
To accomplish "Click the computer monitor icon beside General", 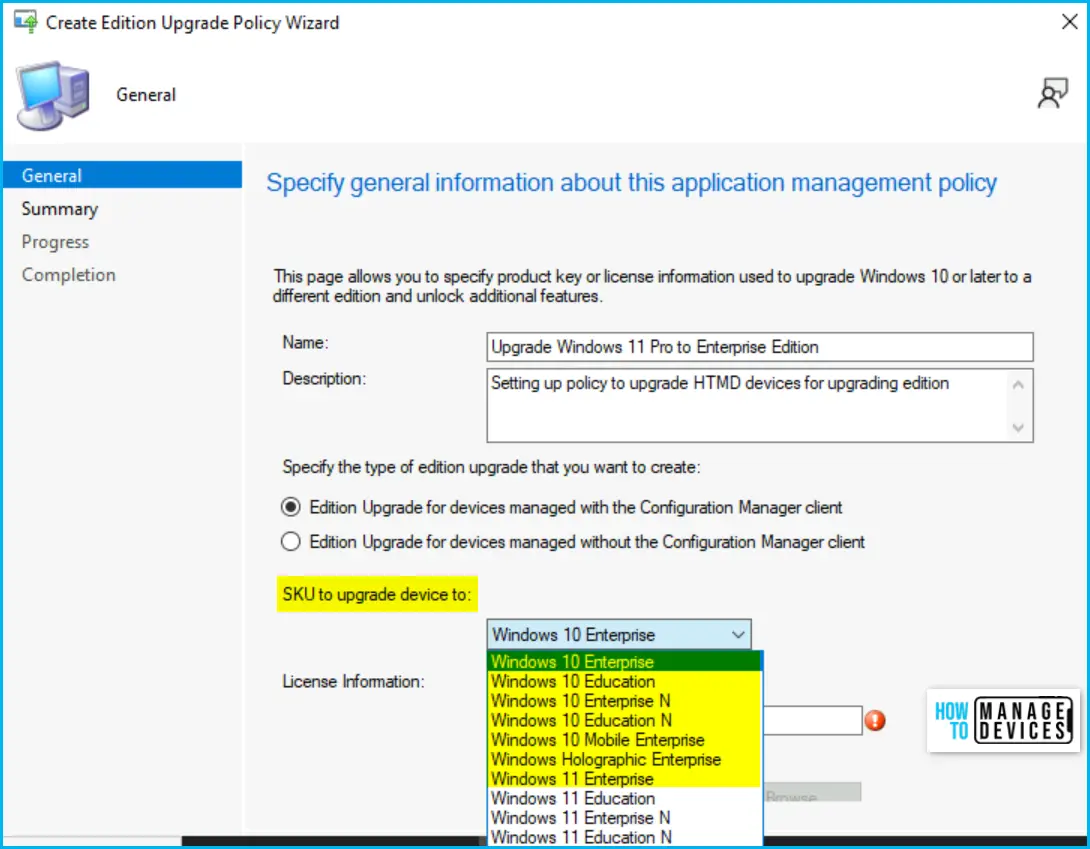I will (x=53, y=95).
